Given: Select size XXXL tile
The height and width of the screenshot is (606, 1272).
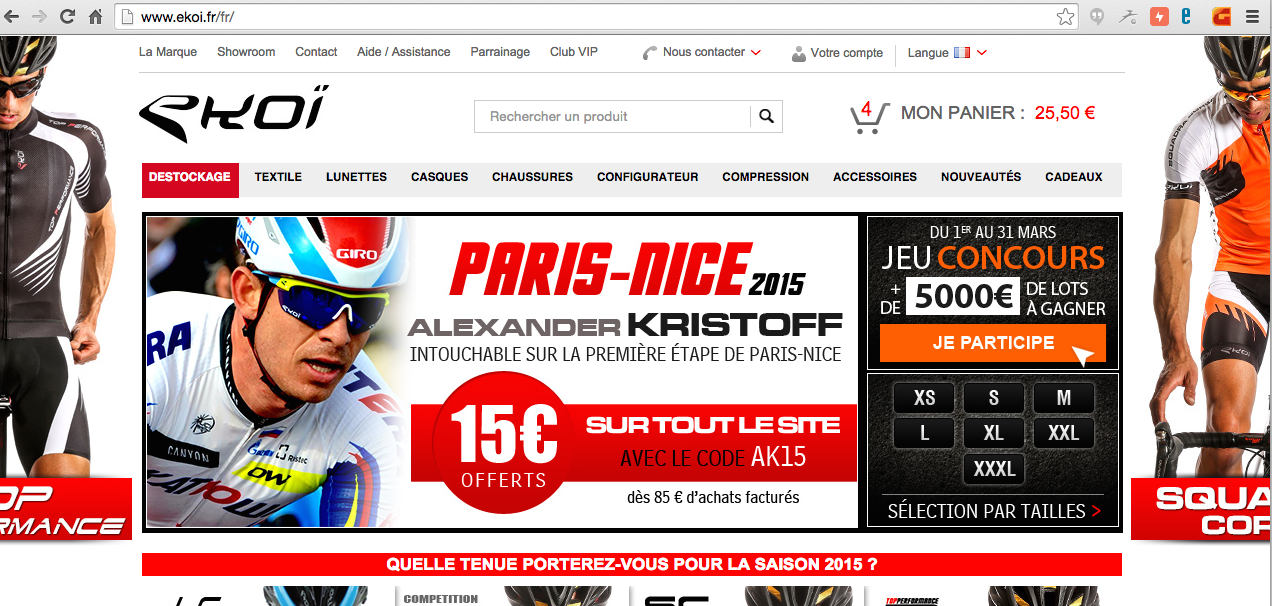Looking at the screenshot, I should (x=994, y=469).
